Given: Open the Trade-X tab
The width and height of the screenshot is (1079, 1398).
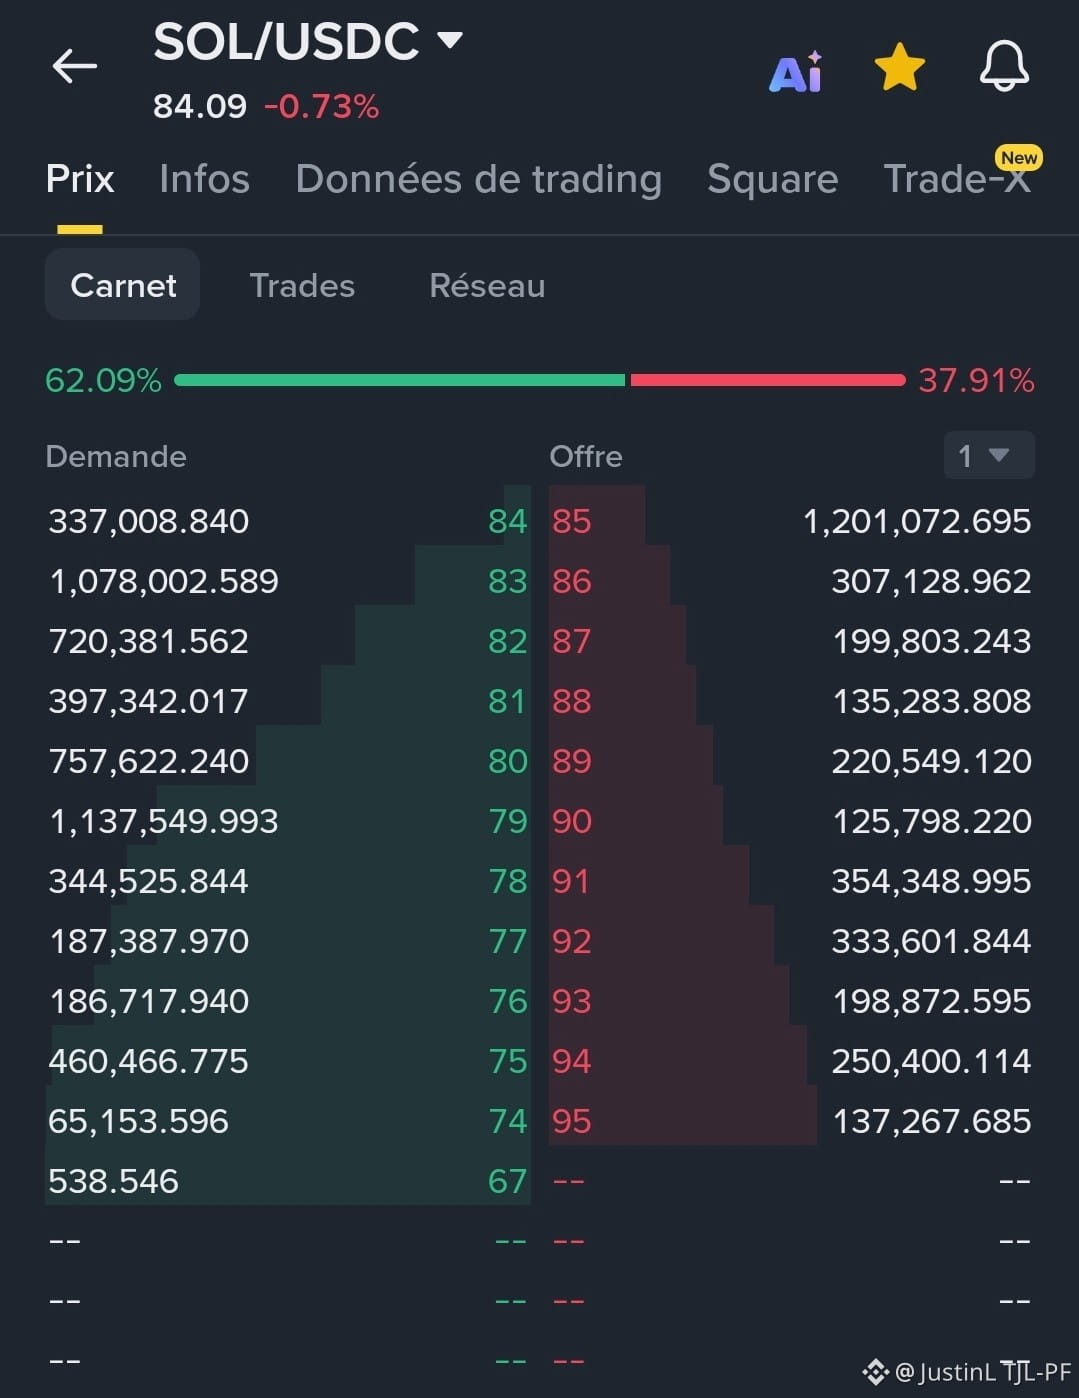Looking at the screenshot, I should pos(957,179).
